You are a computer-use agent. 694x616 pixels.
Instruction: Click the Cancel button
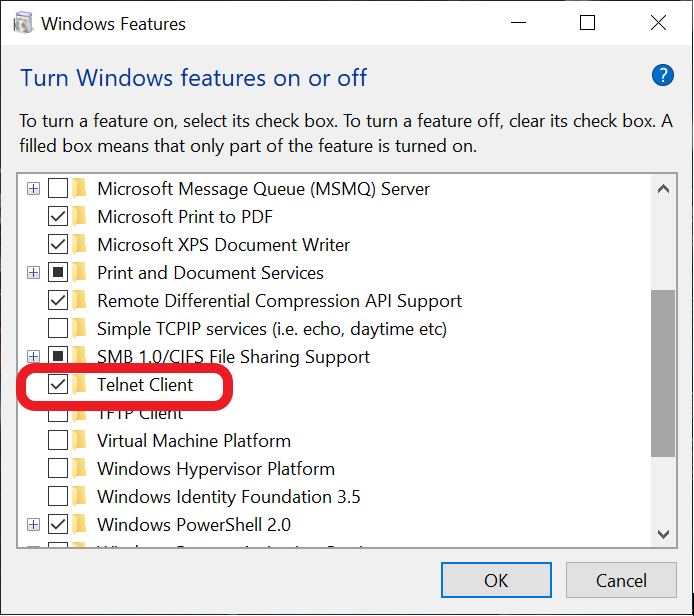[621, 580]
